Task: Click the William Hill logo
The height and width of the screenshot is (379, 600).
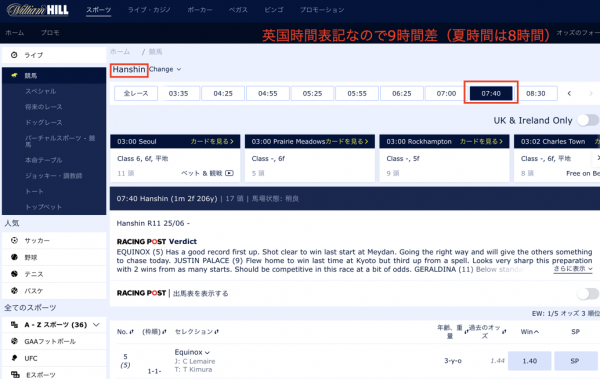Action: (x=38, y=10)
